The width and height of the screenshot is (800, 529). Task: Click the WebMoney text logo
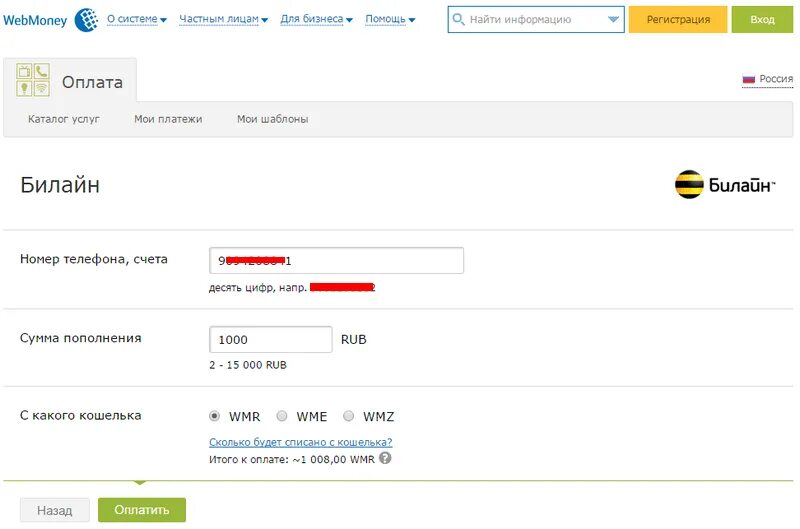coord(35,20)
